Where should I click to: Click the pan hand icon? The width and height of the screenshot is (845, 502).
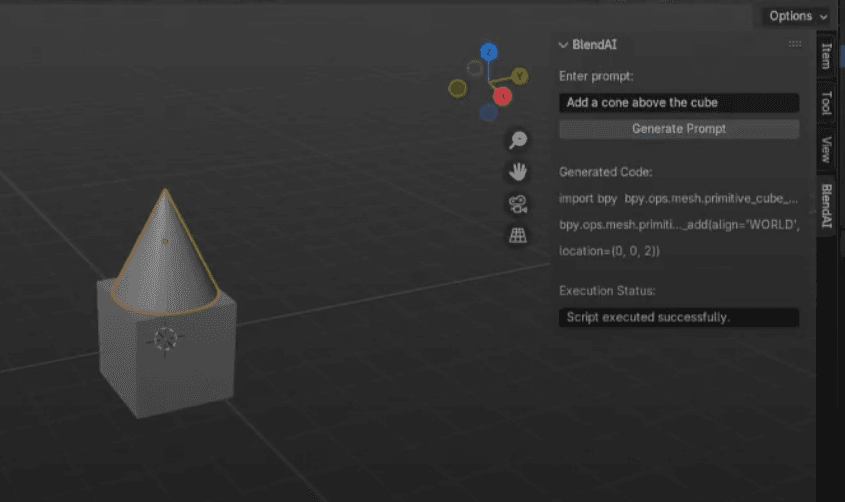pyautogui.click(x=518, y=172)
